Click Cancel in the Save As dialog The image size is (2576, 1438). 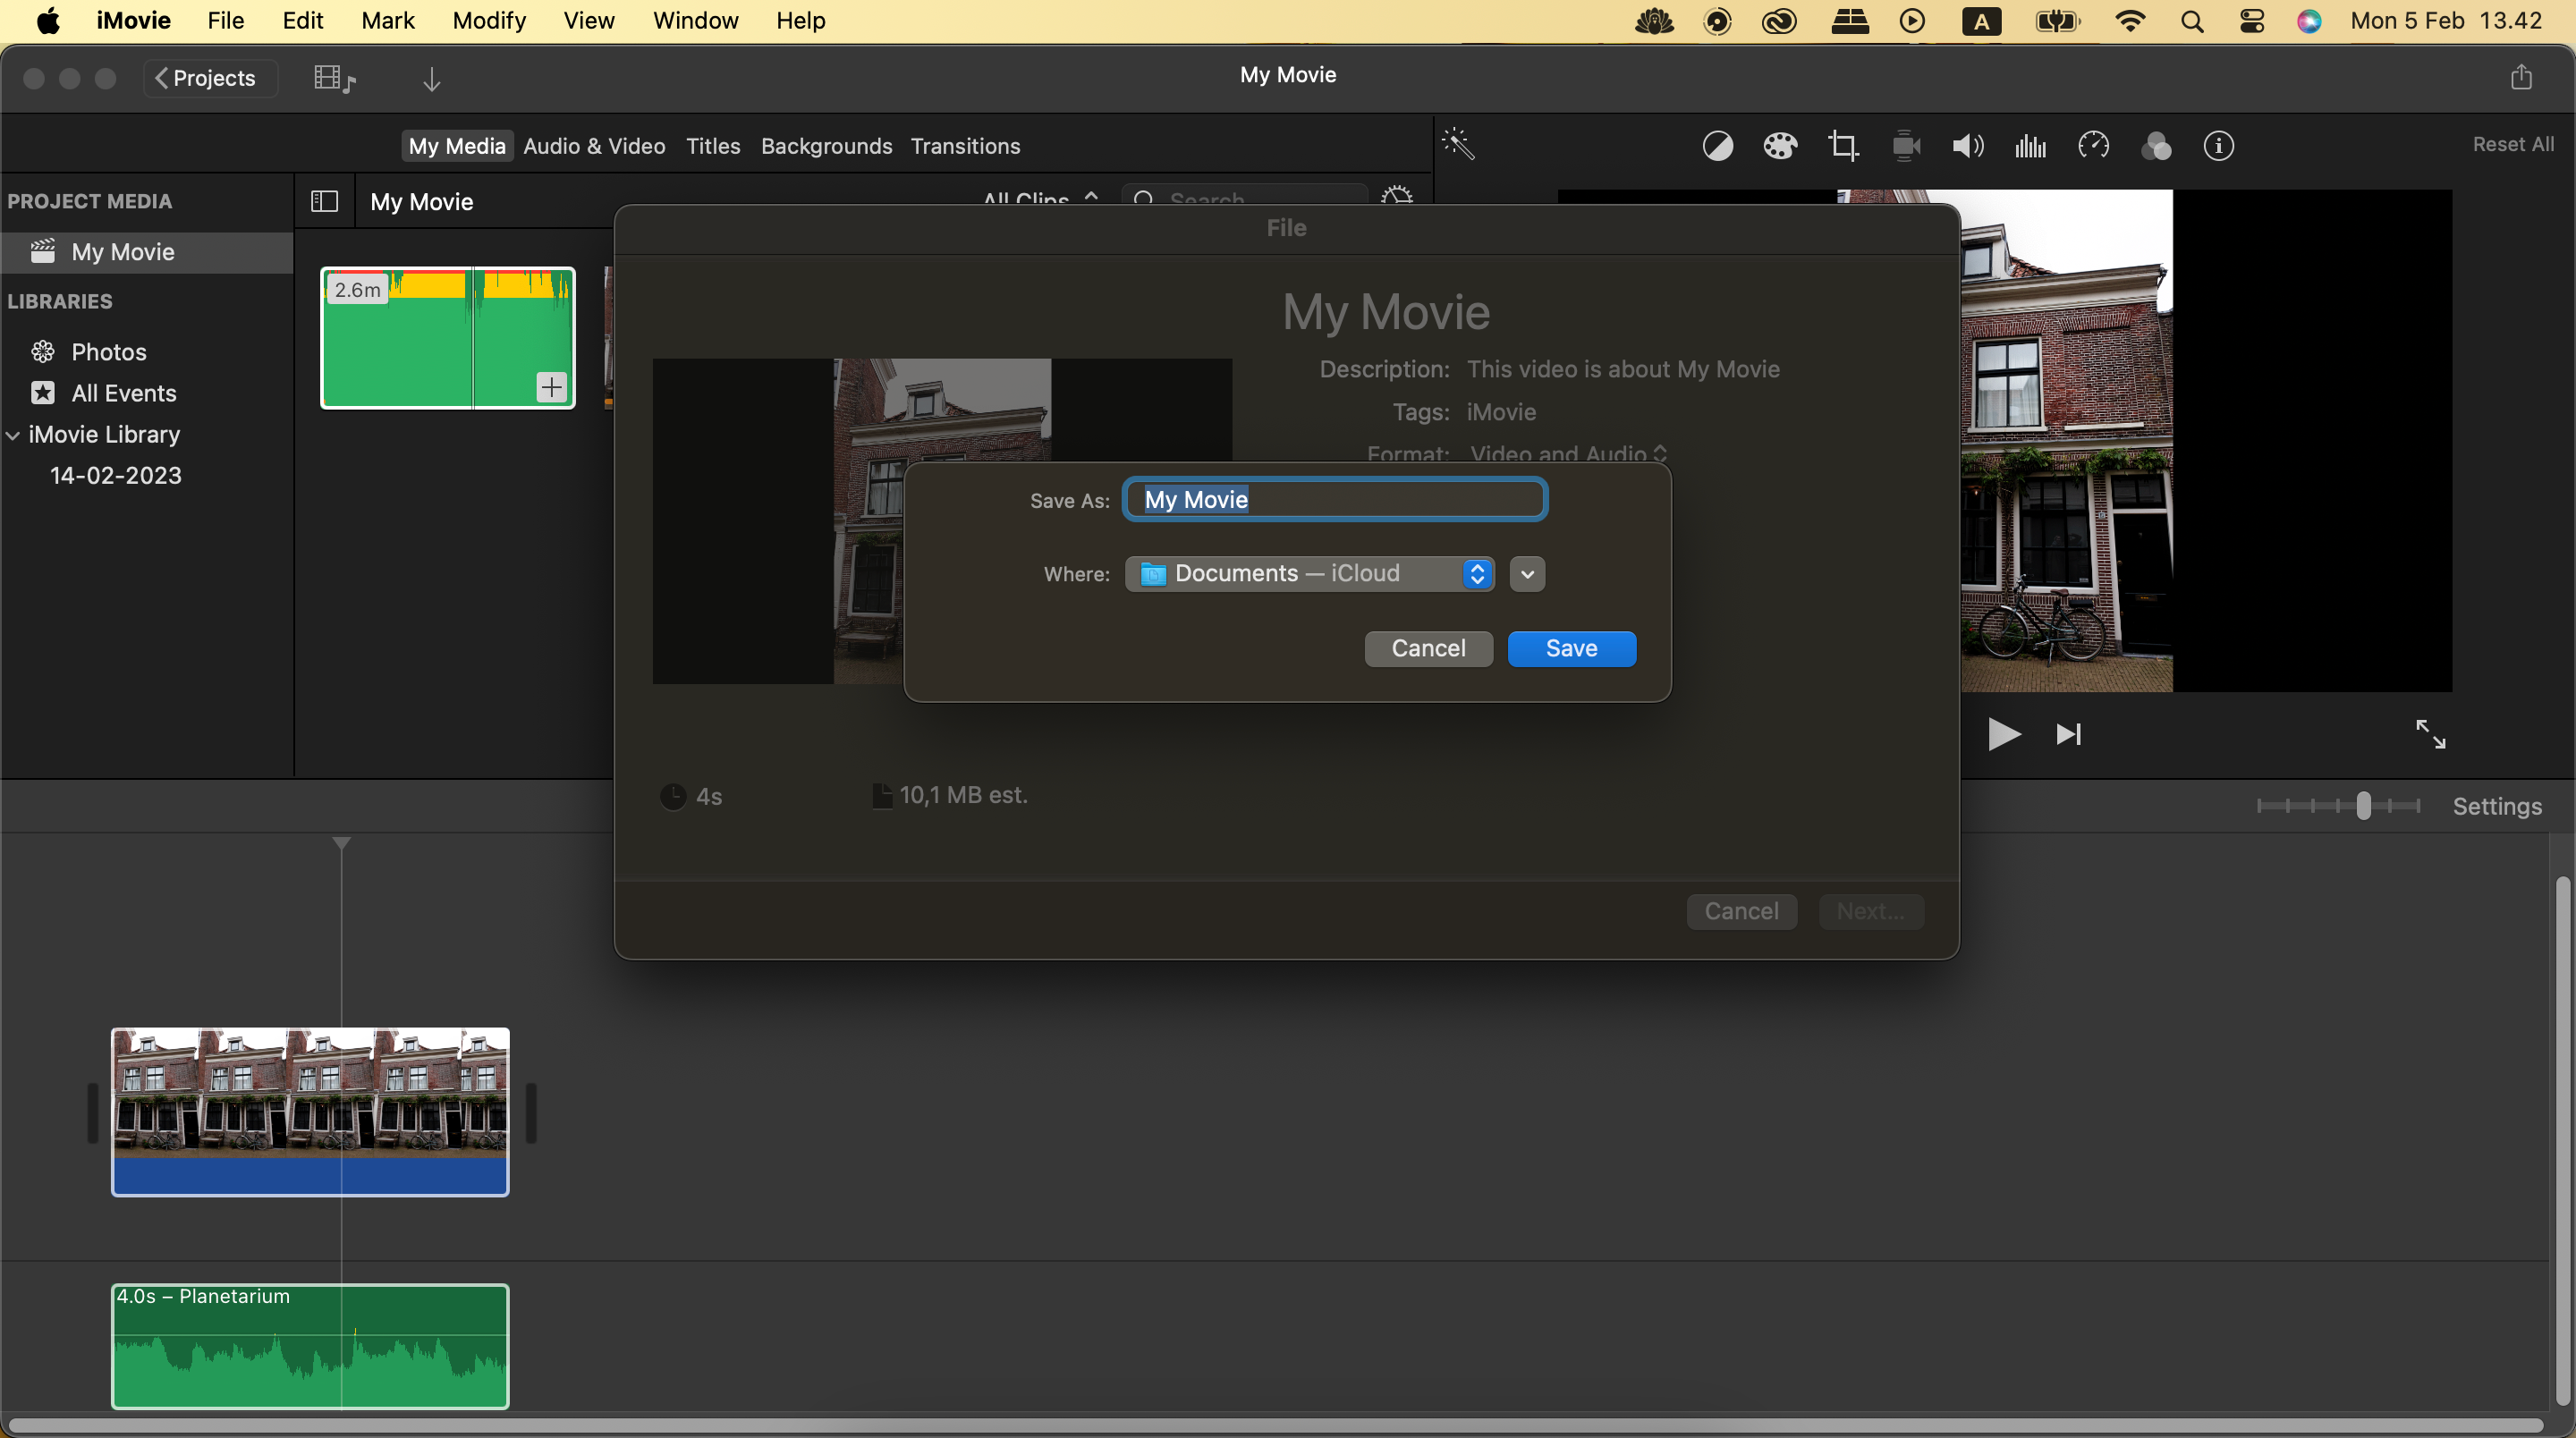(1428, 648)
